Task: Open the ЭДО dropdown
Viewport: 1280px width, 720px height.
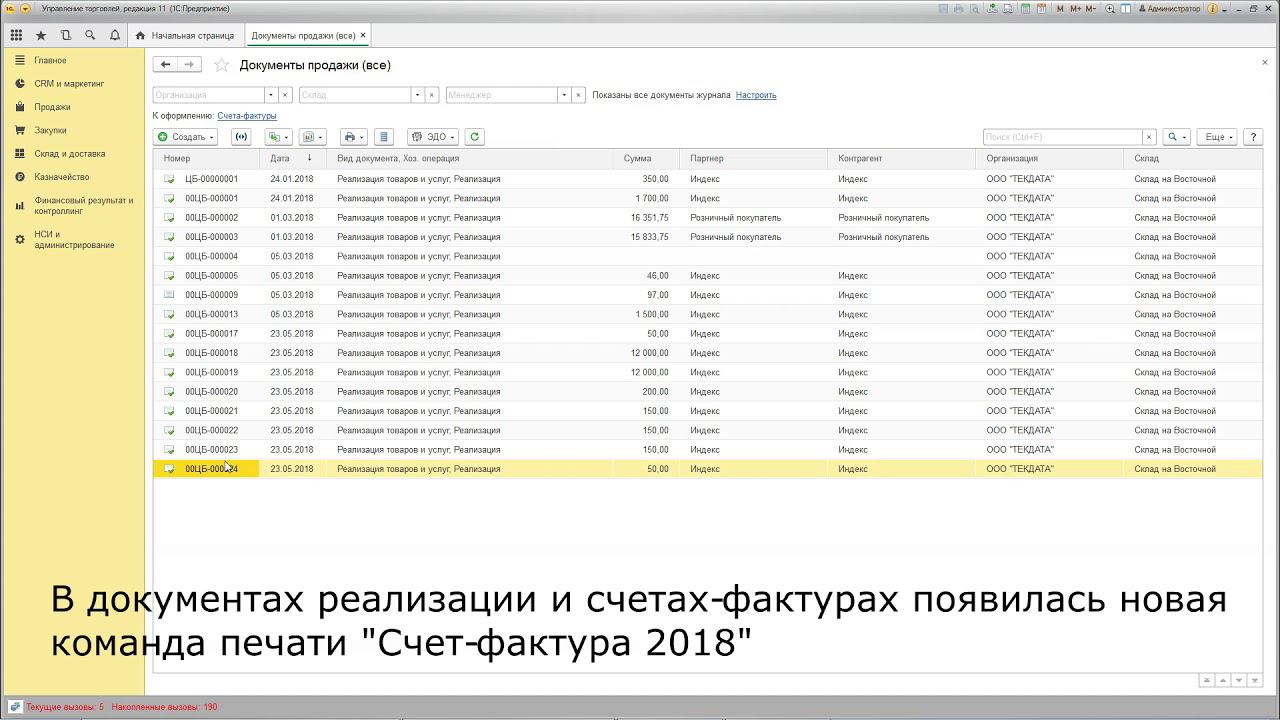Action: click(x=433, y=137)
